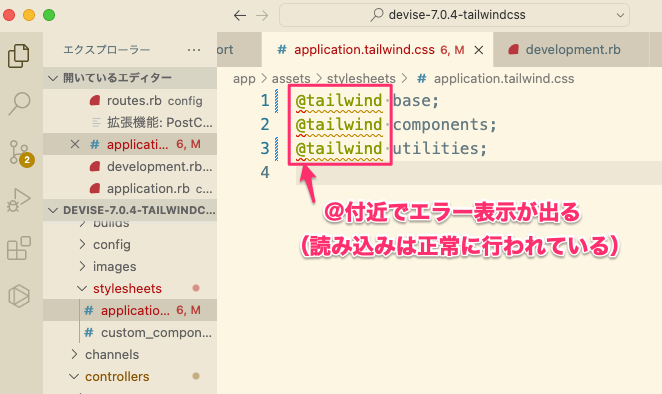The height and width of the screenshot is (394, 662).
Task: Open the Run and Debug view
Action: (19, 201)
